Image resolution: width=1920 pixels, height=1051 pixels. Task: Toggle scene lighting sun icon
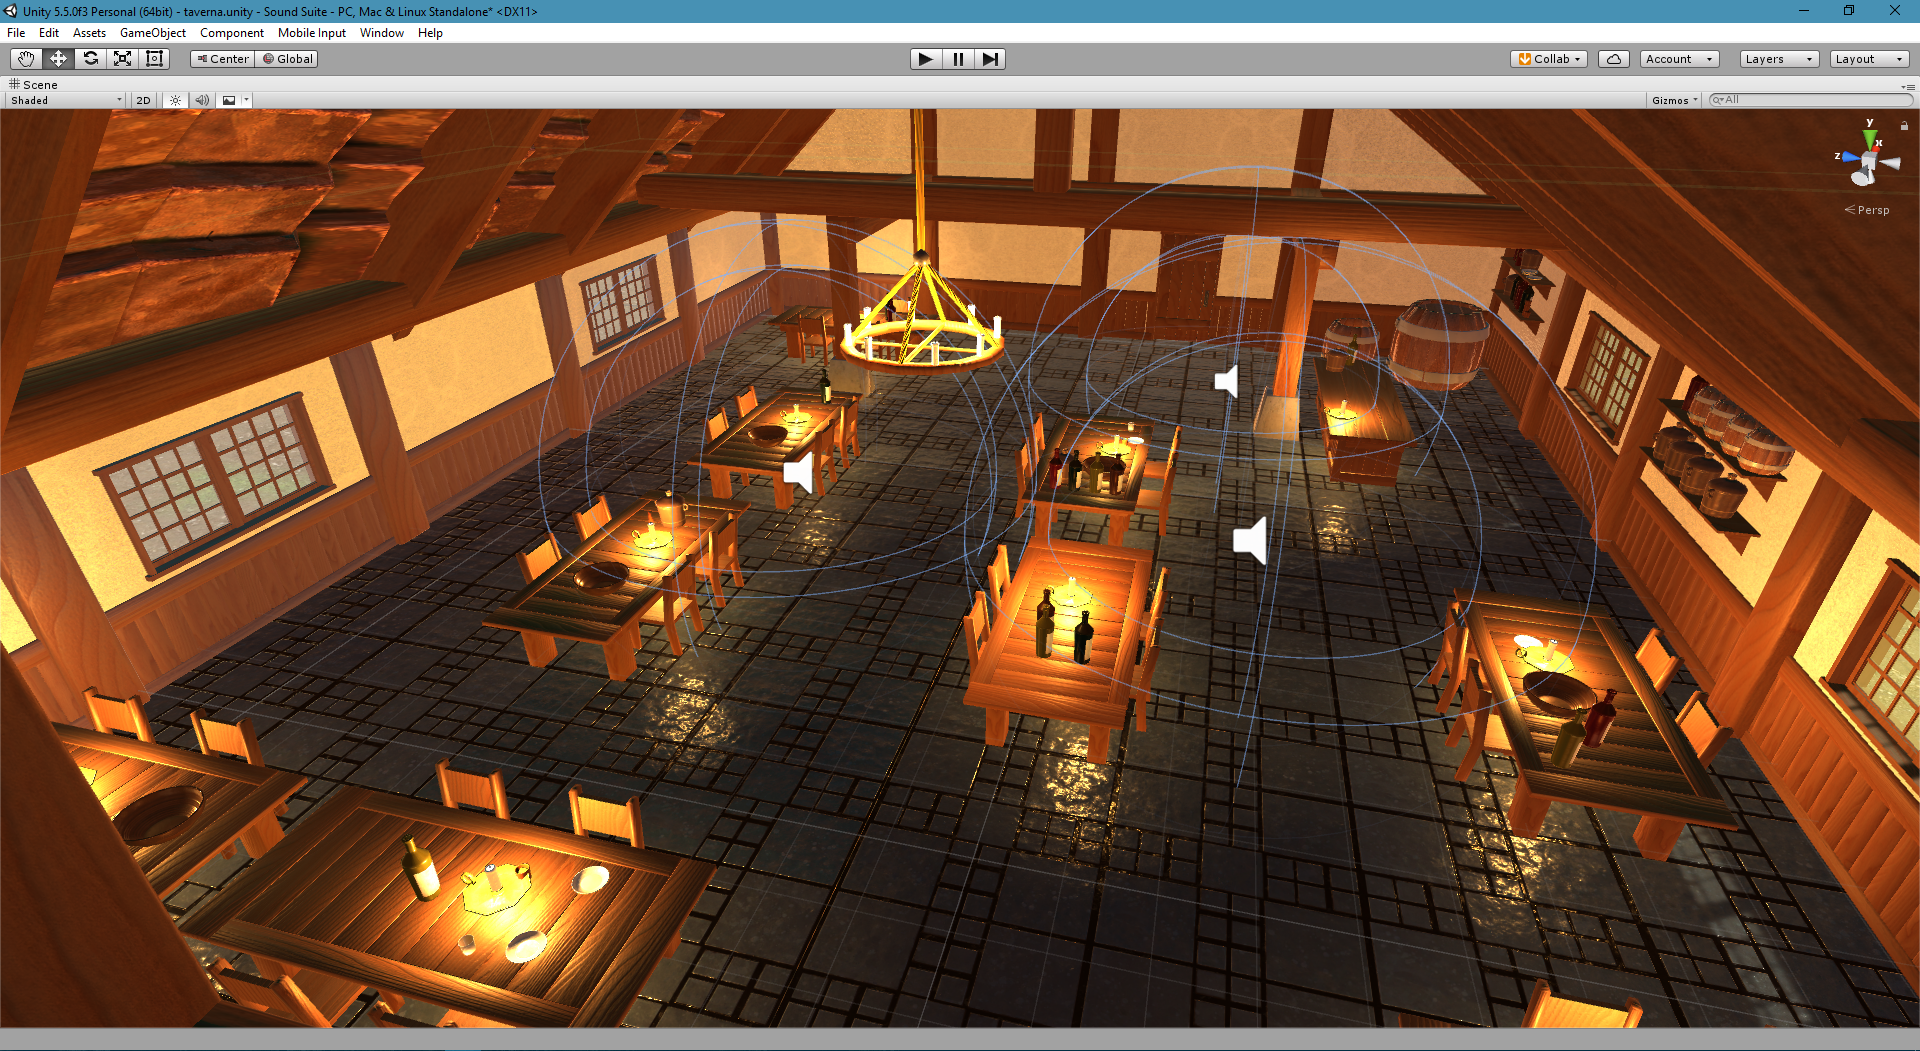(x=176, y=100)
